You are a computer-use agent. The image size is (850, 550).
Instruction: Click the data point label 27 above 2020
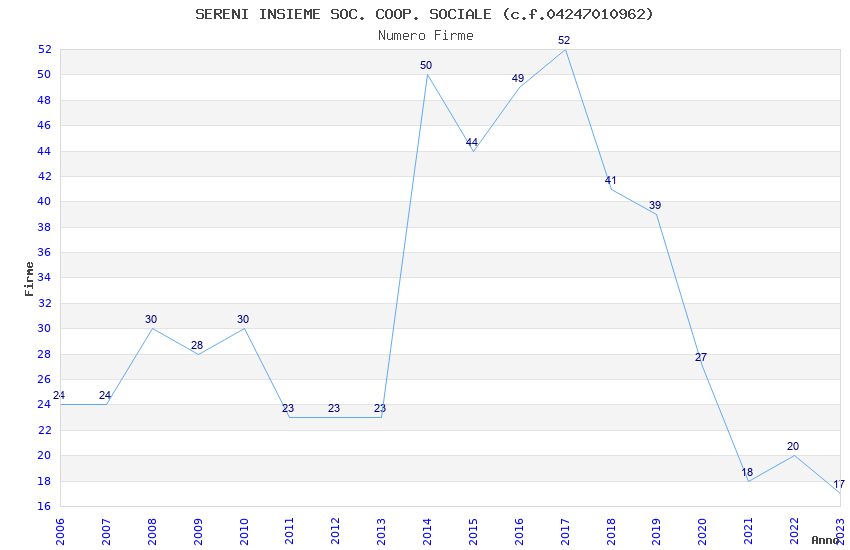pyautogui.click(x=701, y=357)
